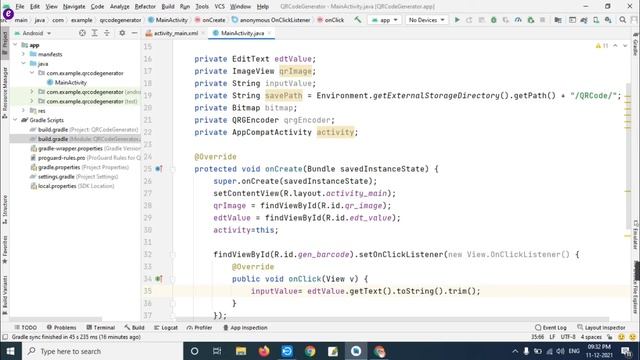Click the Stop run toolbar icon
This screenshot has height=360, width=640.
click(x=542, y=20)
